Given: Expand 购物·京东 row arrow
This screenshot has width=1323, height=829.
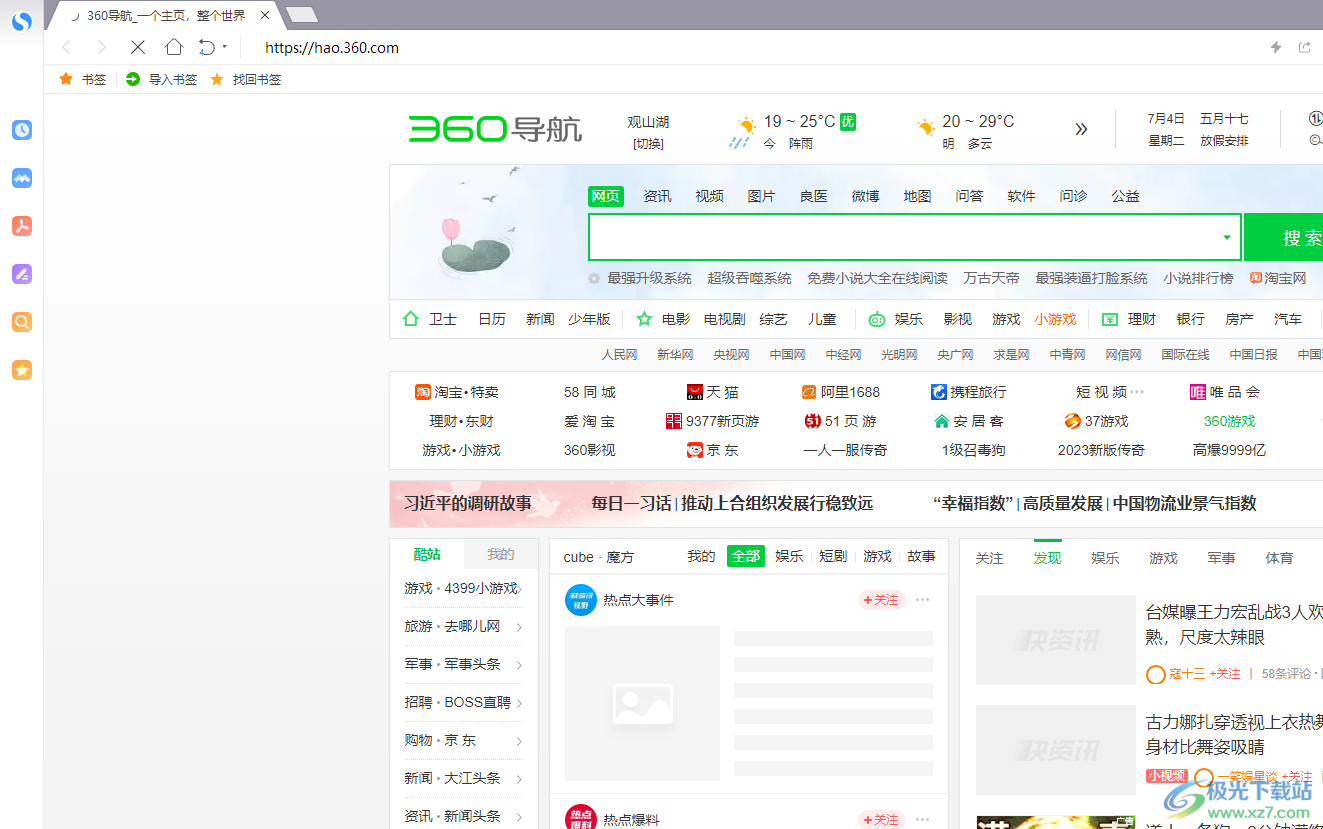Looking at the screenshot, I should point(520,741).
